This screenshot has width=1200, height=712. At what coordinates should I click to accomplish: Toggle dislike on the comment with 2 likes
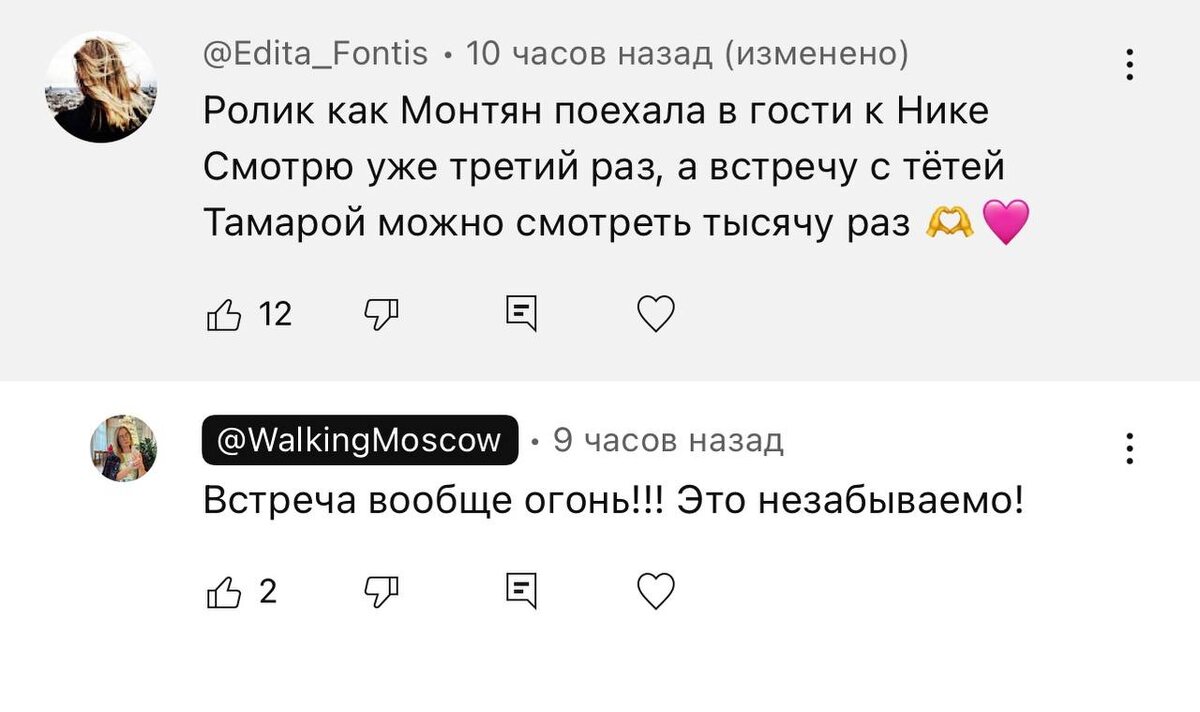click(382, 591)
